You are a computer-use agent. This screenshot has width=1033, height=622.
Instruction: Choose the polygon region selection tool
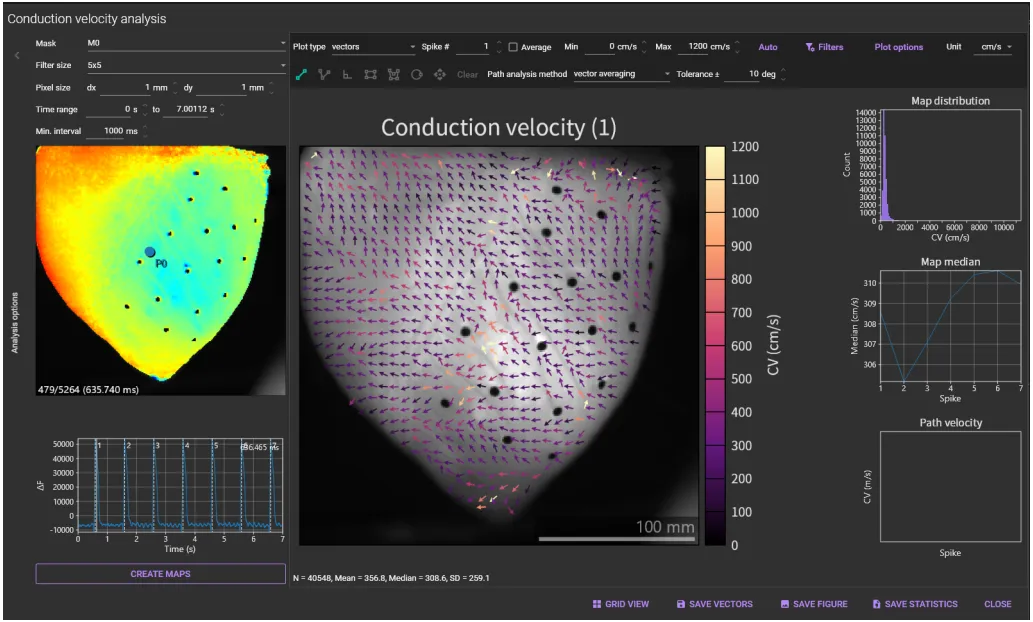tap(394, 74)
